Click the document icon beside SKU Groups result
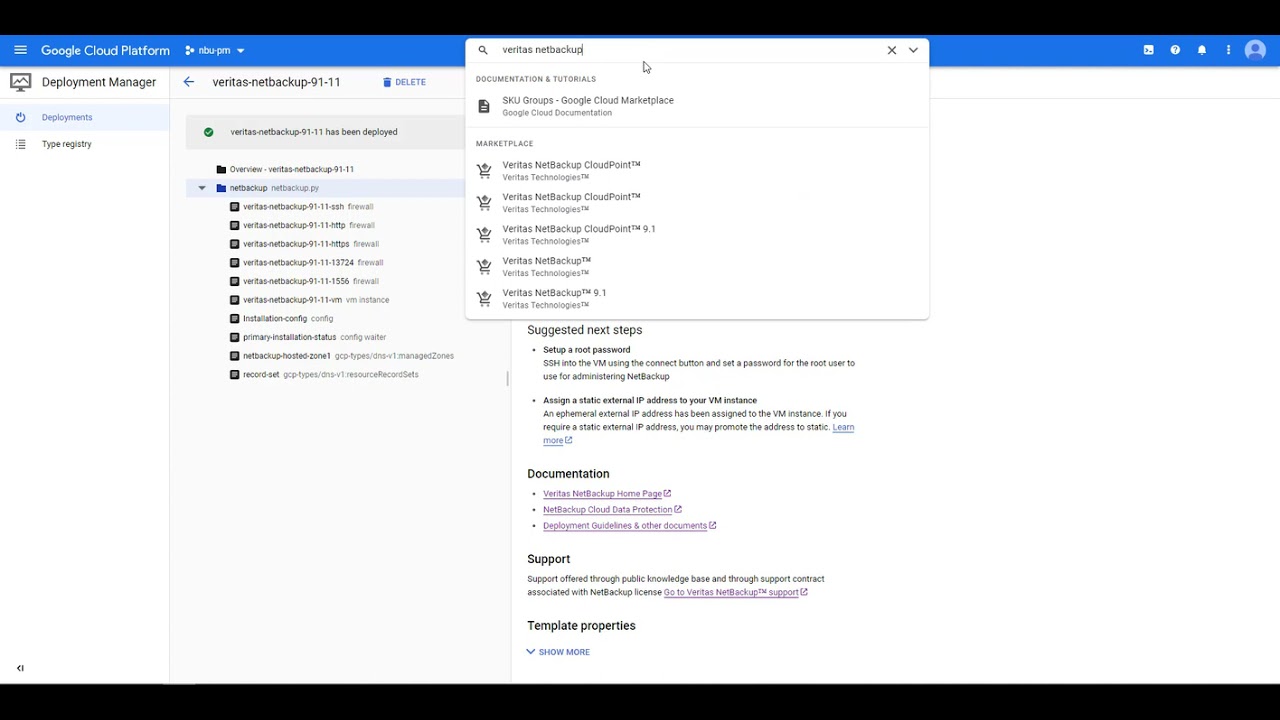 click(484, 106)
